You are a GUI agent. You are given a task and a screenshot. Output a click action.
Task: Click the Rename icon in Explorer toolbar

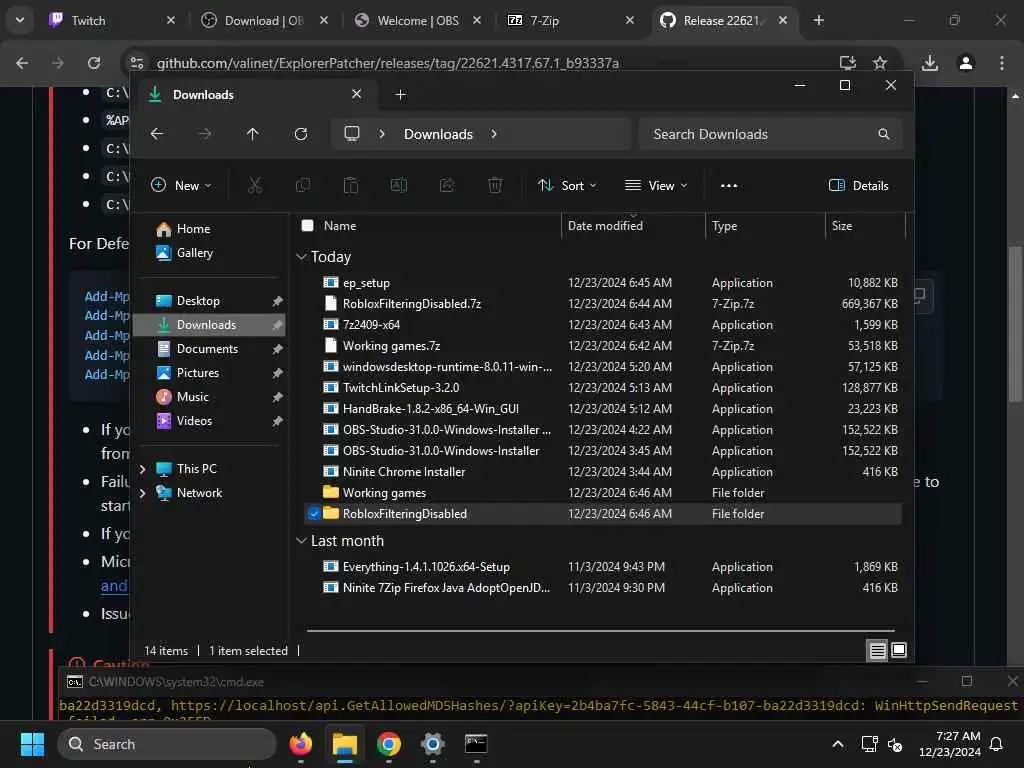click(398, 185)
